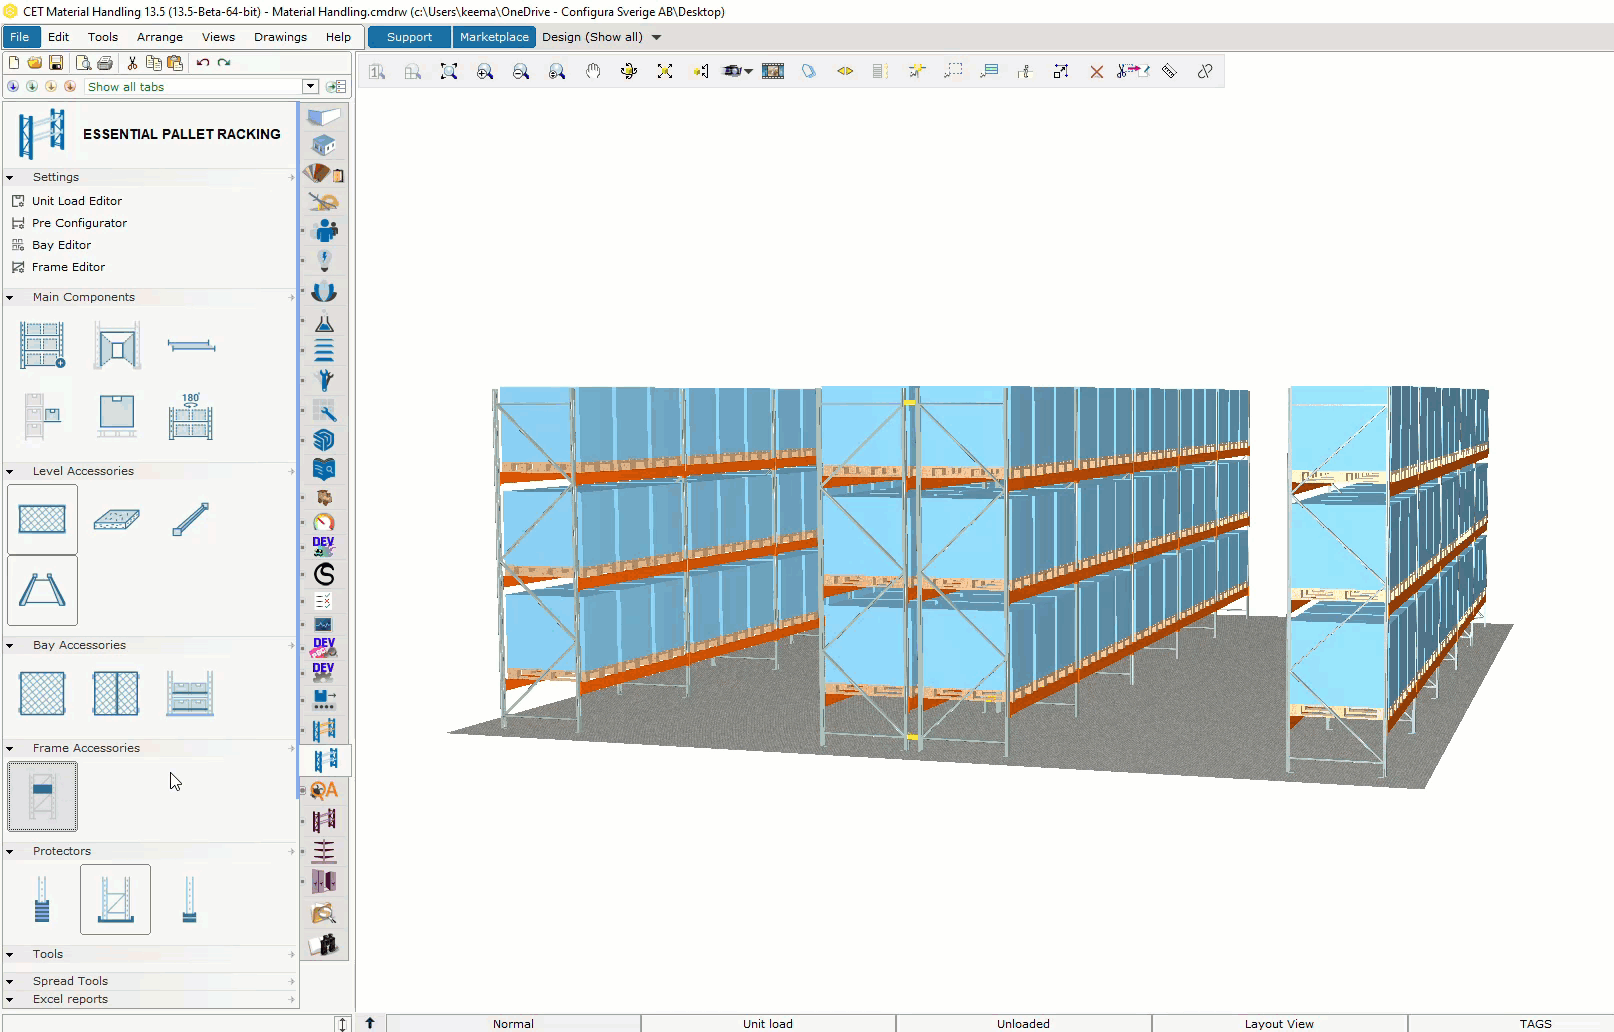Open the Arrange menu

(160, 37)
